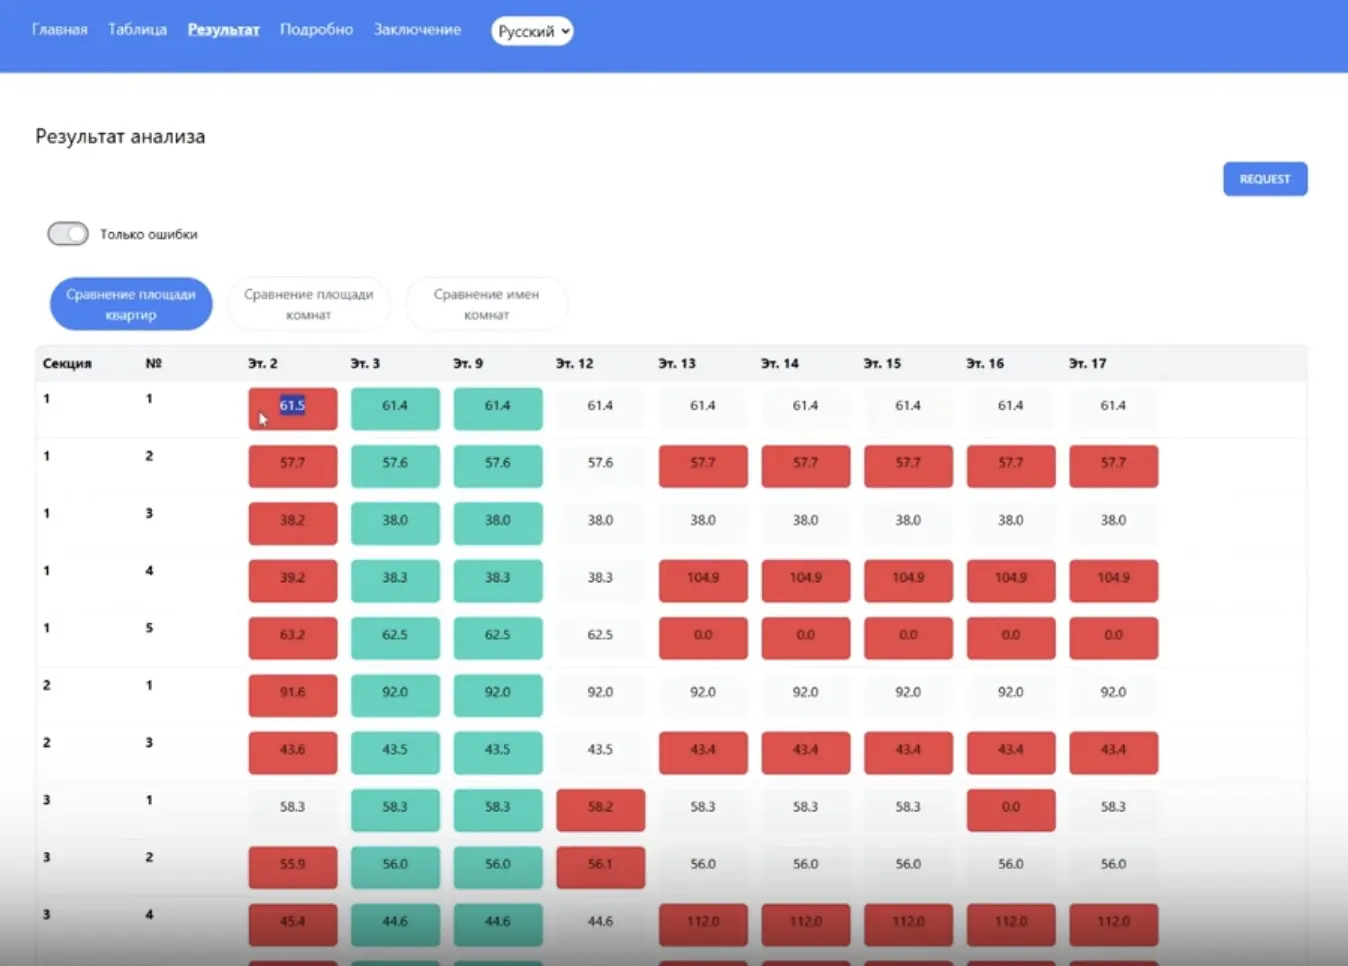Viewport: 1348px width, 966px height.
Task: Go to the Таблица page
Action: pos(137,30)
